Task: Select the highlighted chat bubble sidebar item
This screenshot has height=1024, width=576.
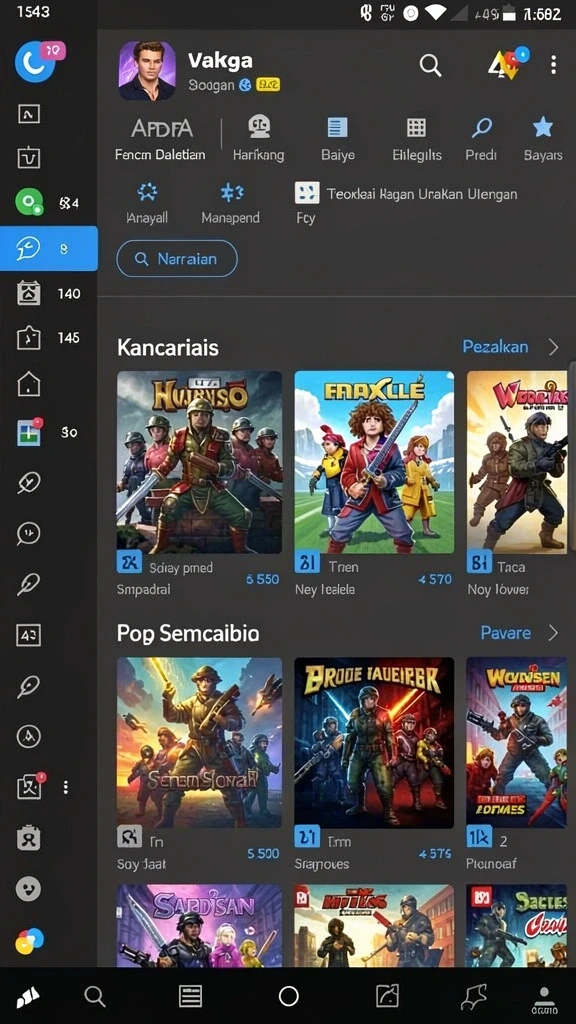Action: coord(48,248)
